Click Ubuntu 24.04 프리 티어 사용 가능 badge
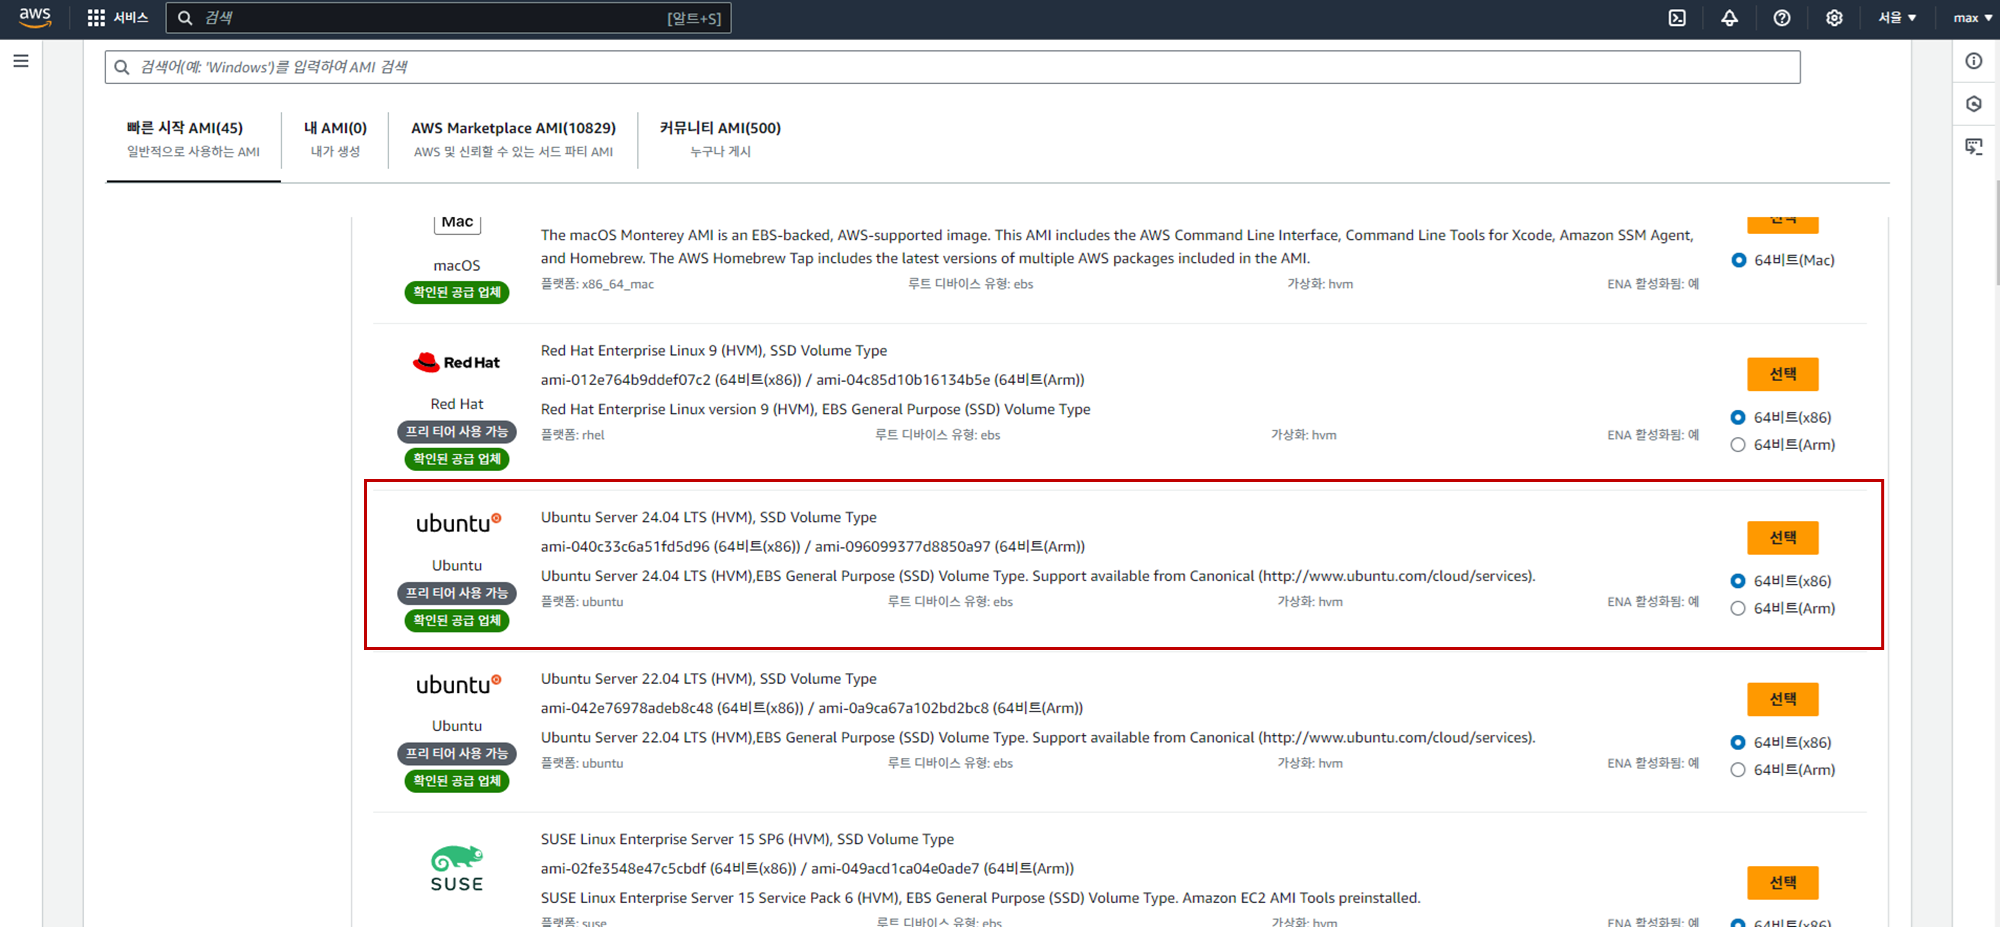The height and width of the screenshot is (927, 2000). [457, 593]
